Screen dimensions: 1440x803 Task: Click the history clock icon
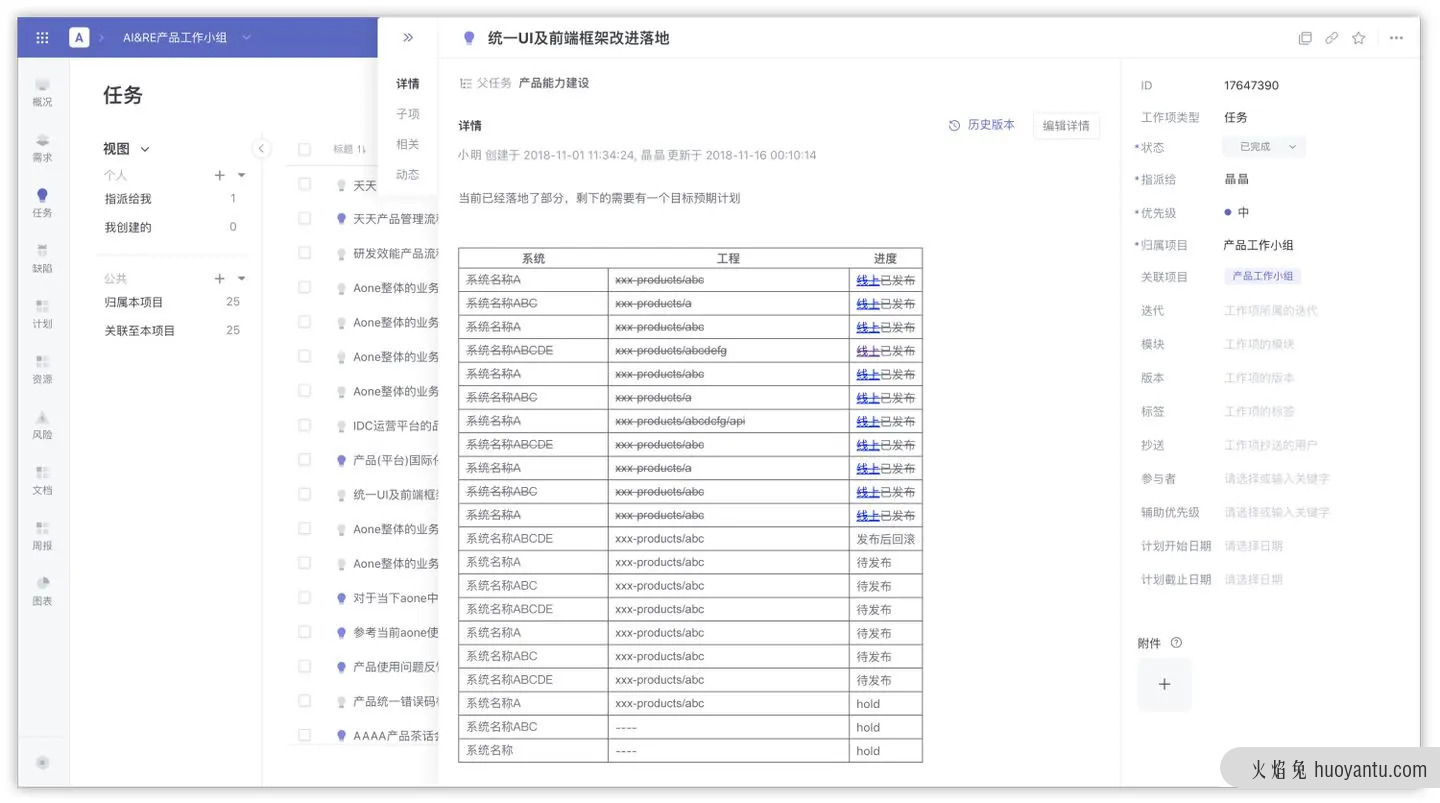[954, 125]
